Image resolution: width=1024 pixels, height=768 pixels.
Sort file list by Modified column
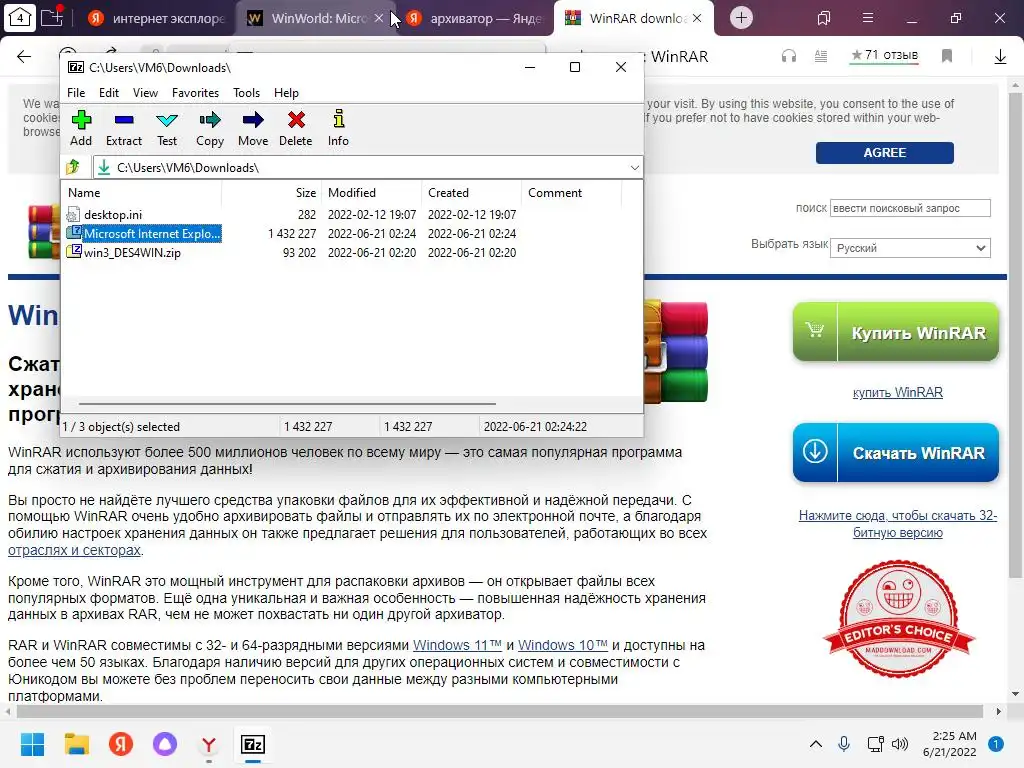point(371,193)
